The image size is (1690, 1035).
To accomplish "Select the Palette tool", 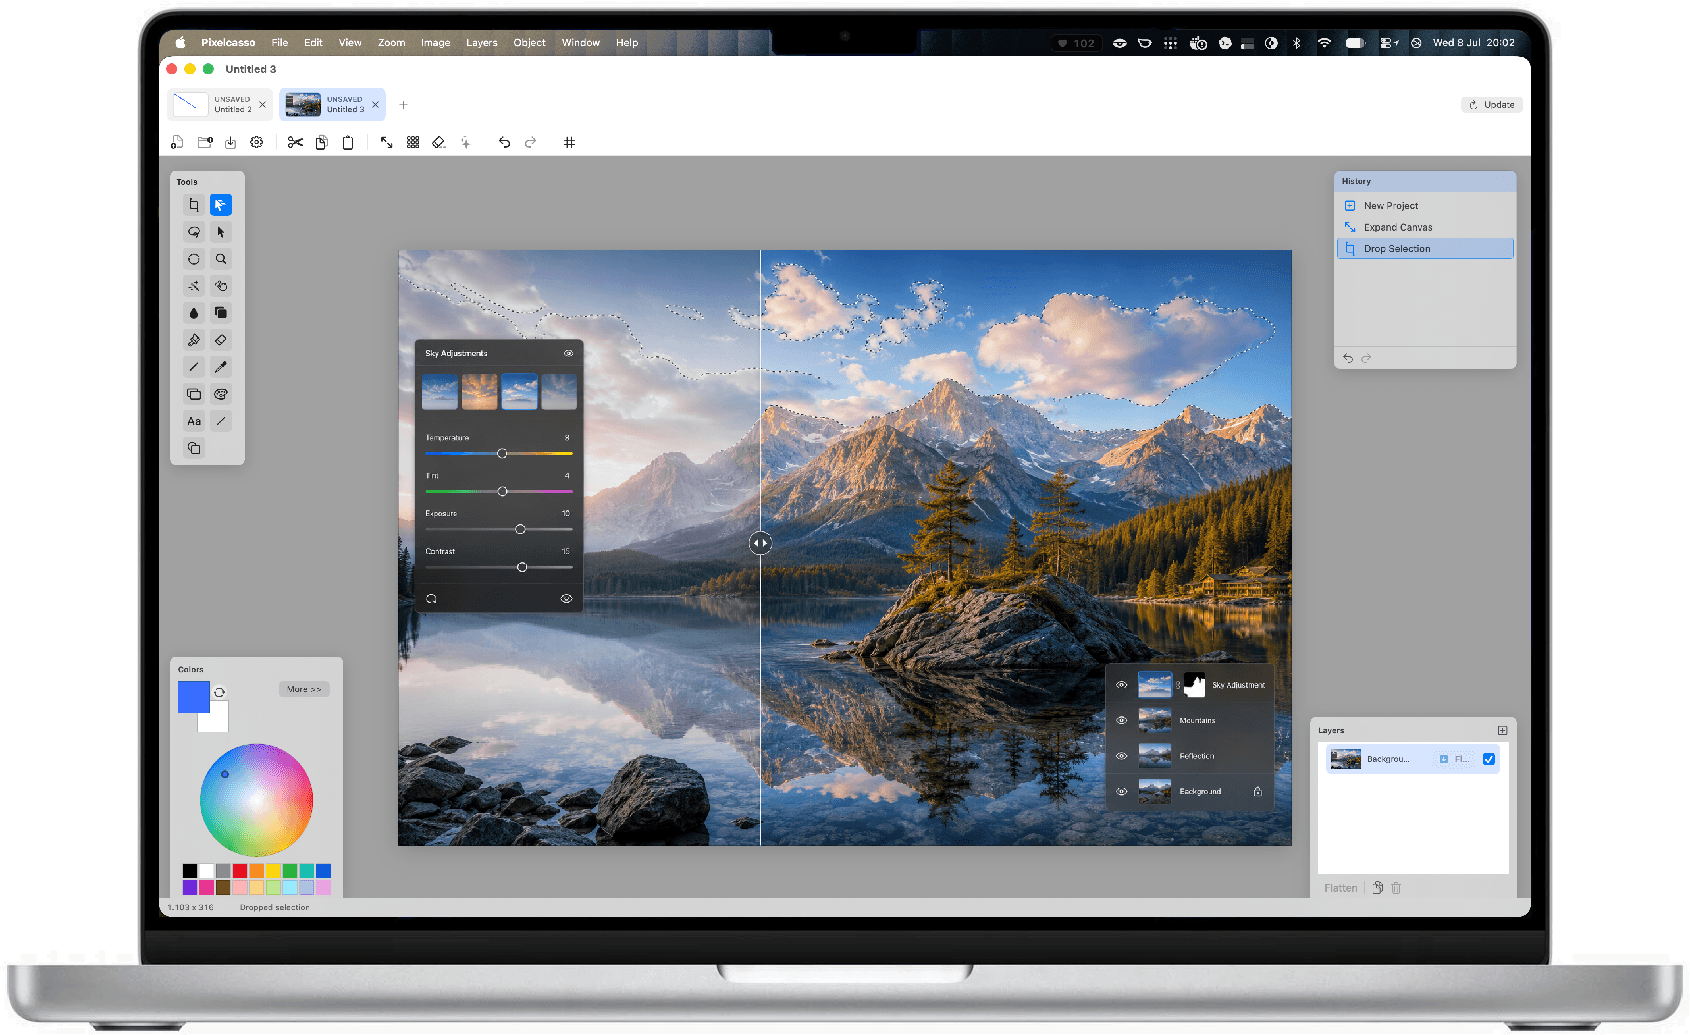I will click(221, 394).
